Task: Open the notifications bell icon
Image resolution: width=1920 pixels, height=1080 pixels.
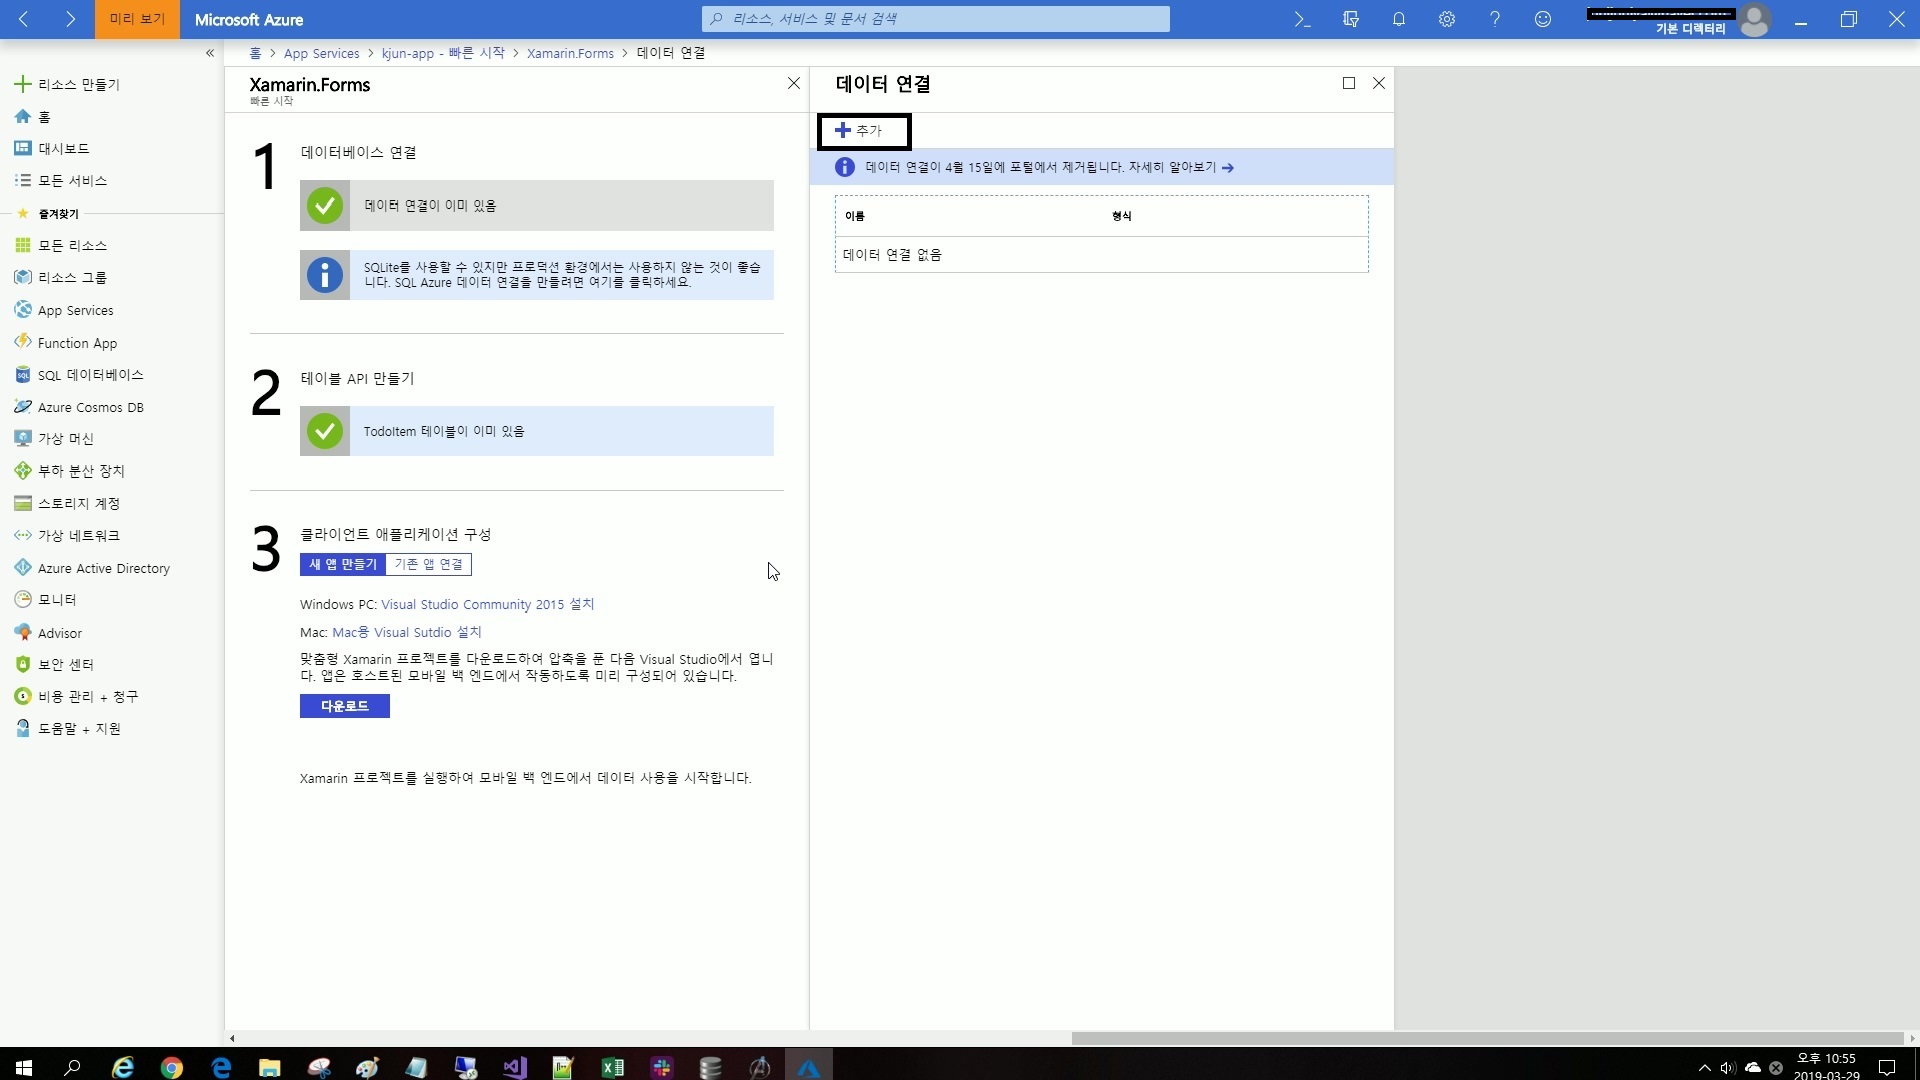Action: 1399,19
